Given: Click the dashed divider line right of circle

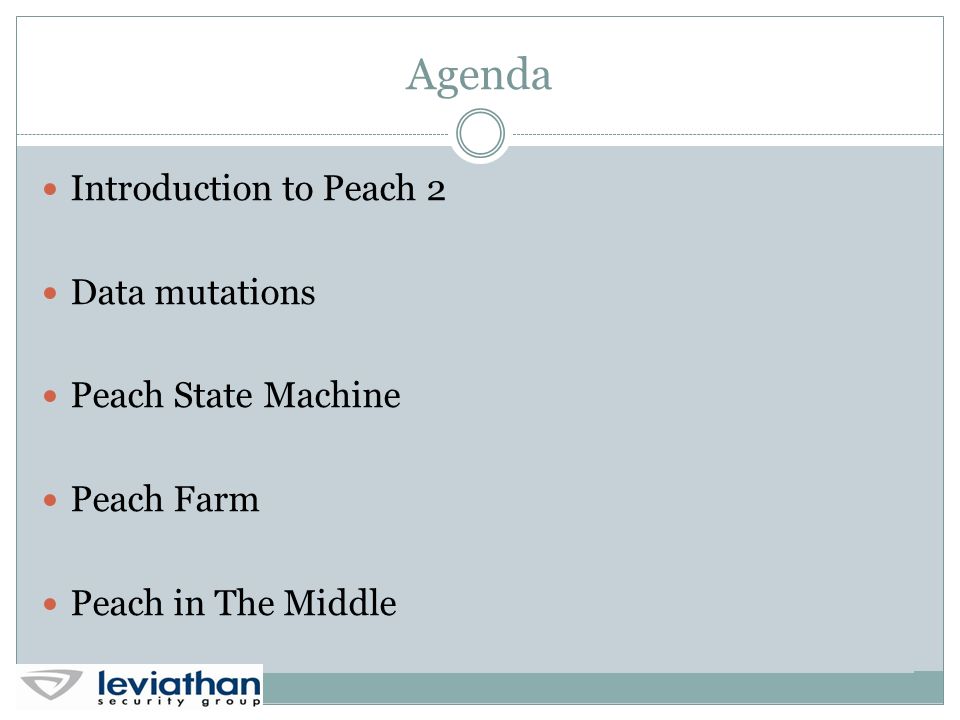Looking at the screenshot, I should (x=727, y=134).
